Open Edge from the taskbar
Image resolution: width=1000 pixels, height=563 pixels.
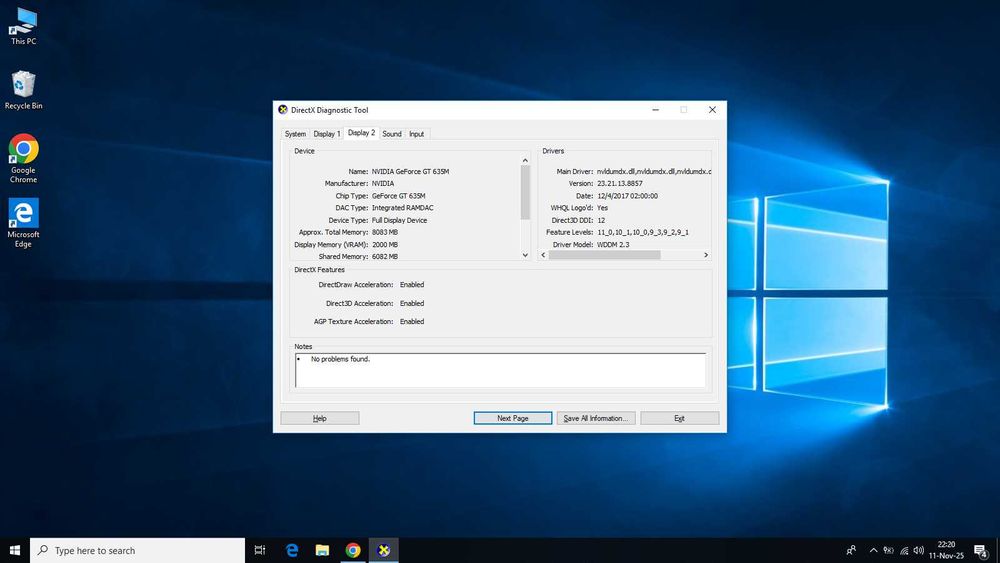pos(291,550)
